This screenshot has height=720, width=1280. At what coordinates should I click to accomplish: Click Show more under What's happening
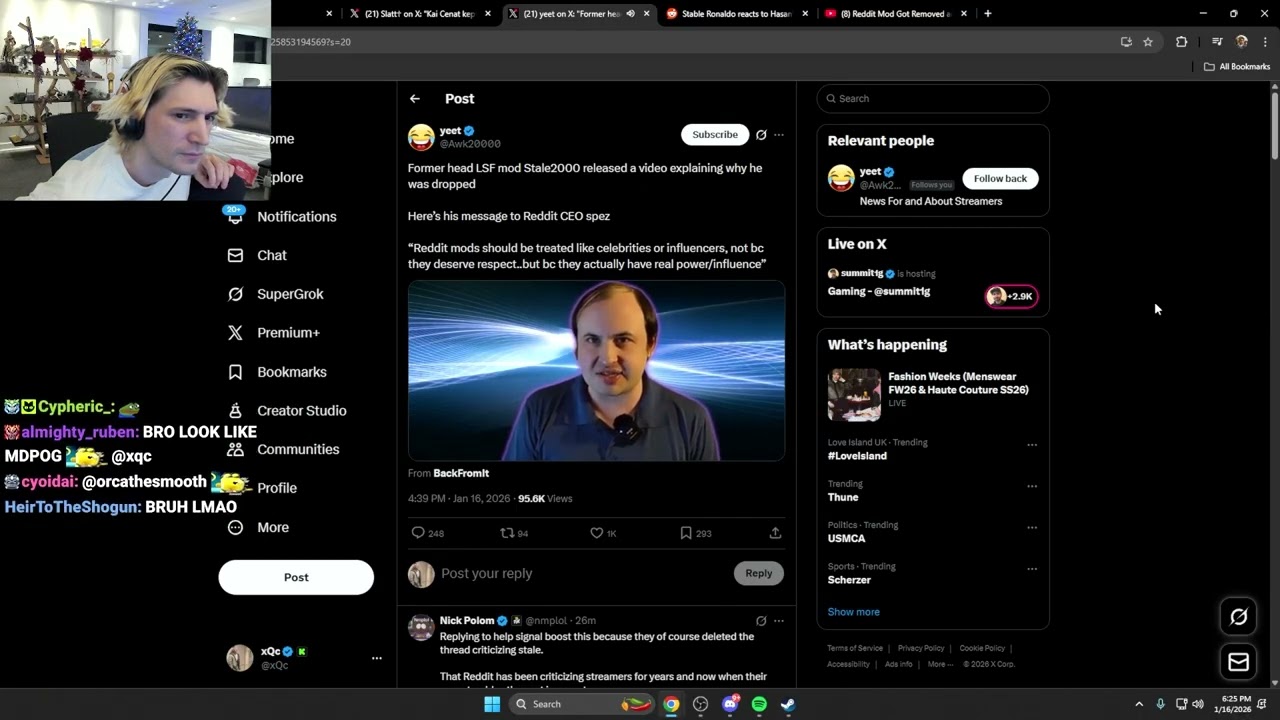[x=853, y=612]
